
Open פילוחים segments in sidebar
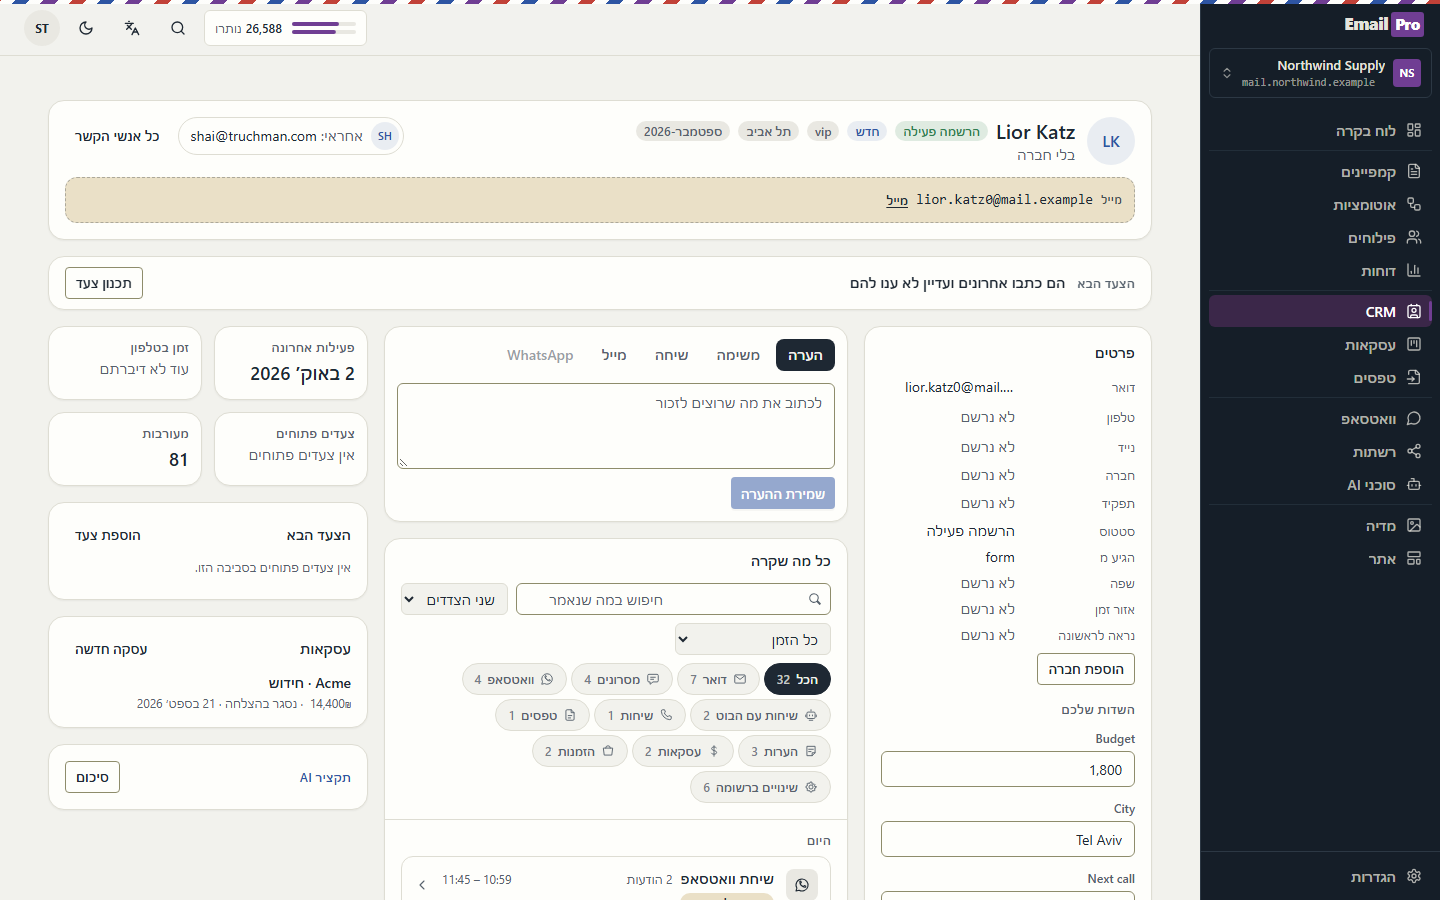(1320, 238)
